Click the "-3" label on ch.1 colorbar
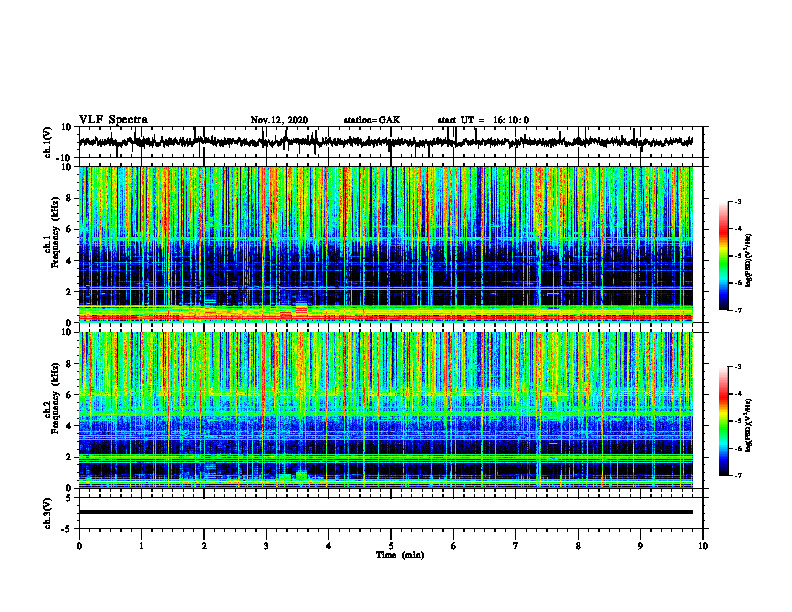 click(x=737, y=202)
